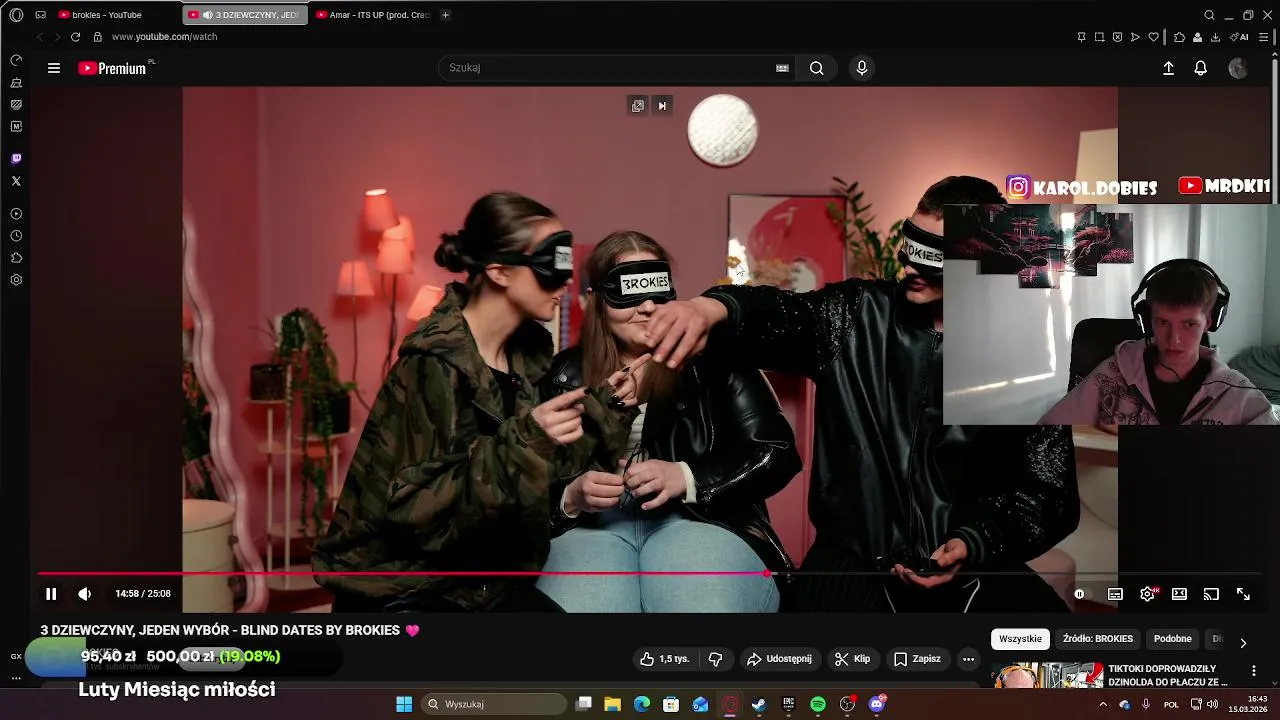Show next filter chips with arrow
The height and width of the screenshot is (720, 1280).
[x=1243, y=643]
